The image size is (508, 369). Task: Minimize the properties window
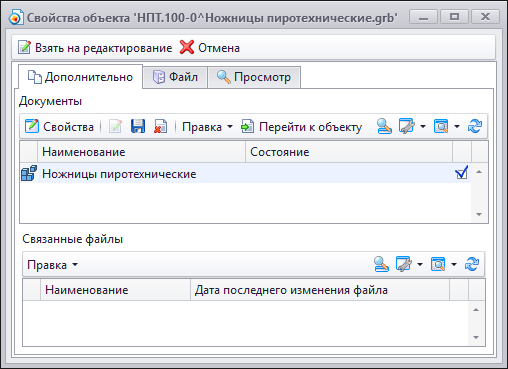423,17
